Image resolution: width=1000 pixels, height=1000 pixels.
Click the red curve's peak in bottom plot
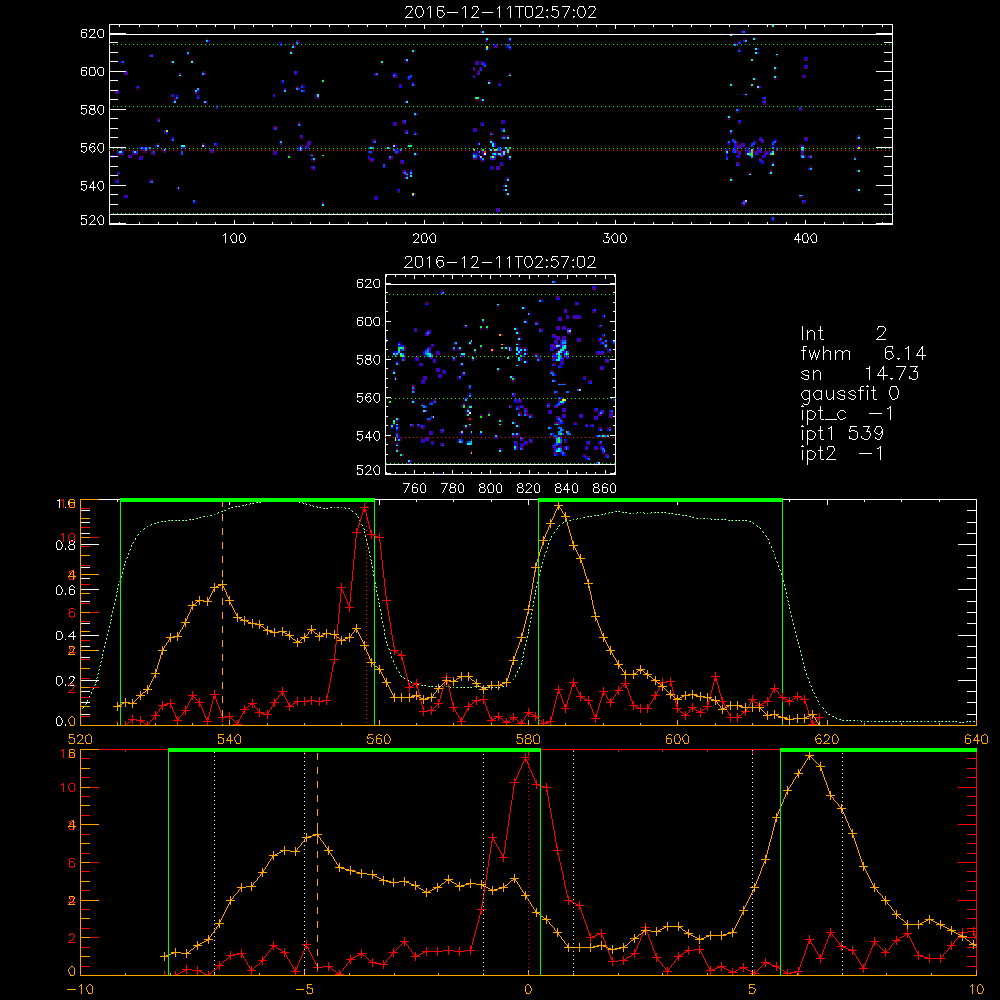tap(526, 758)
